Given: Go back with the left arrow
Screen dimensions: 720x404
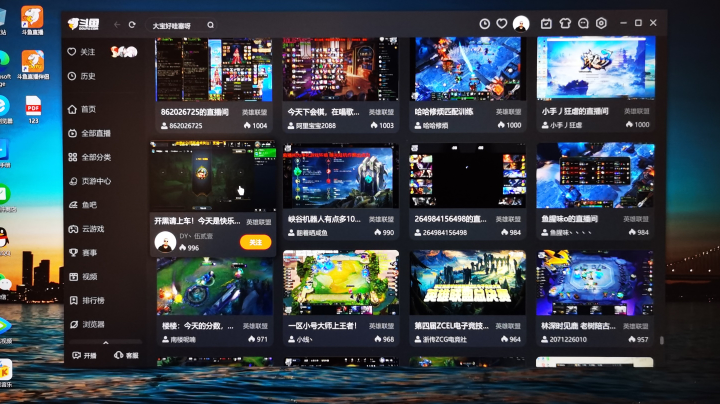Looking at the screenshot, I should tap(117, 25).
